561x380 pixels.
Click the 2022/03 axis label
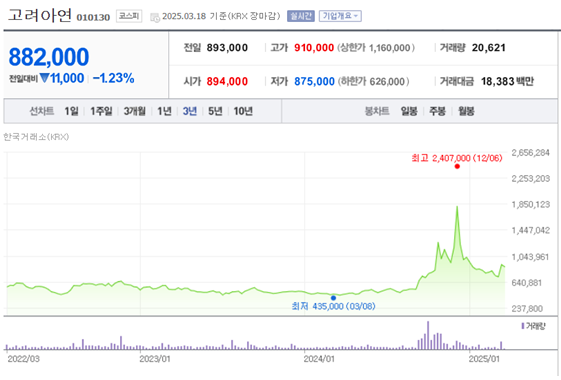point(23,359)
